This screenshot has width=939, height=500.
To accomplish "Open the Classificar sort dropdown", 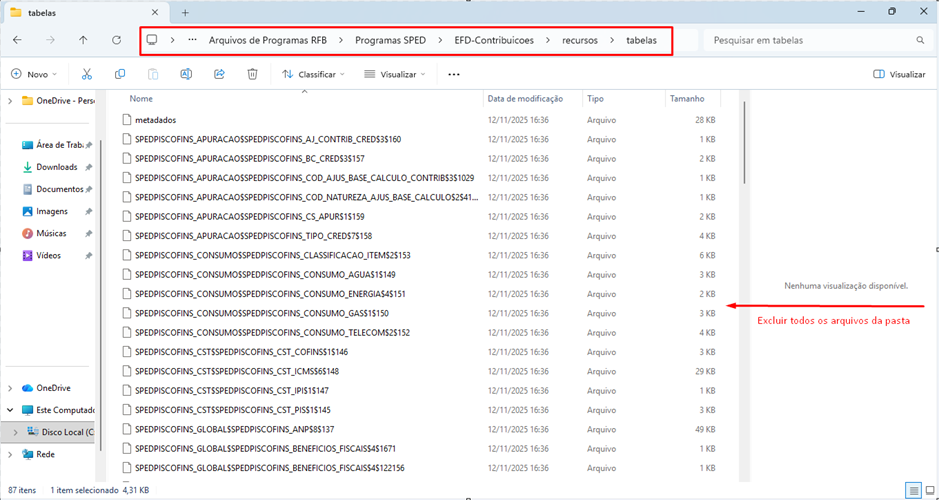I will (x=313, y=74).
